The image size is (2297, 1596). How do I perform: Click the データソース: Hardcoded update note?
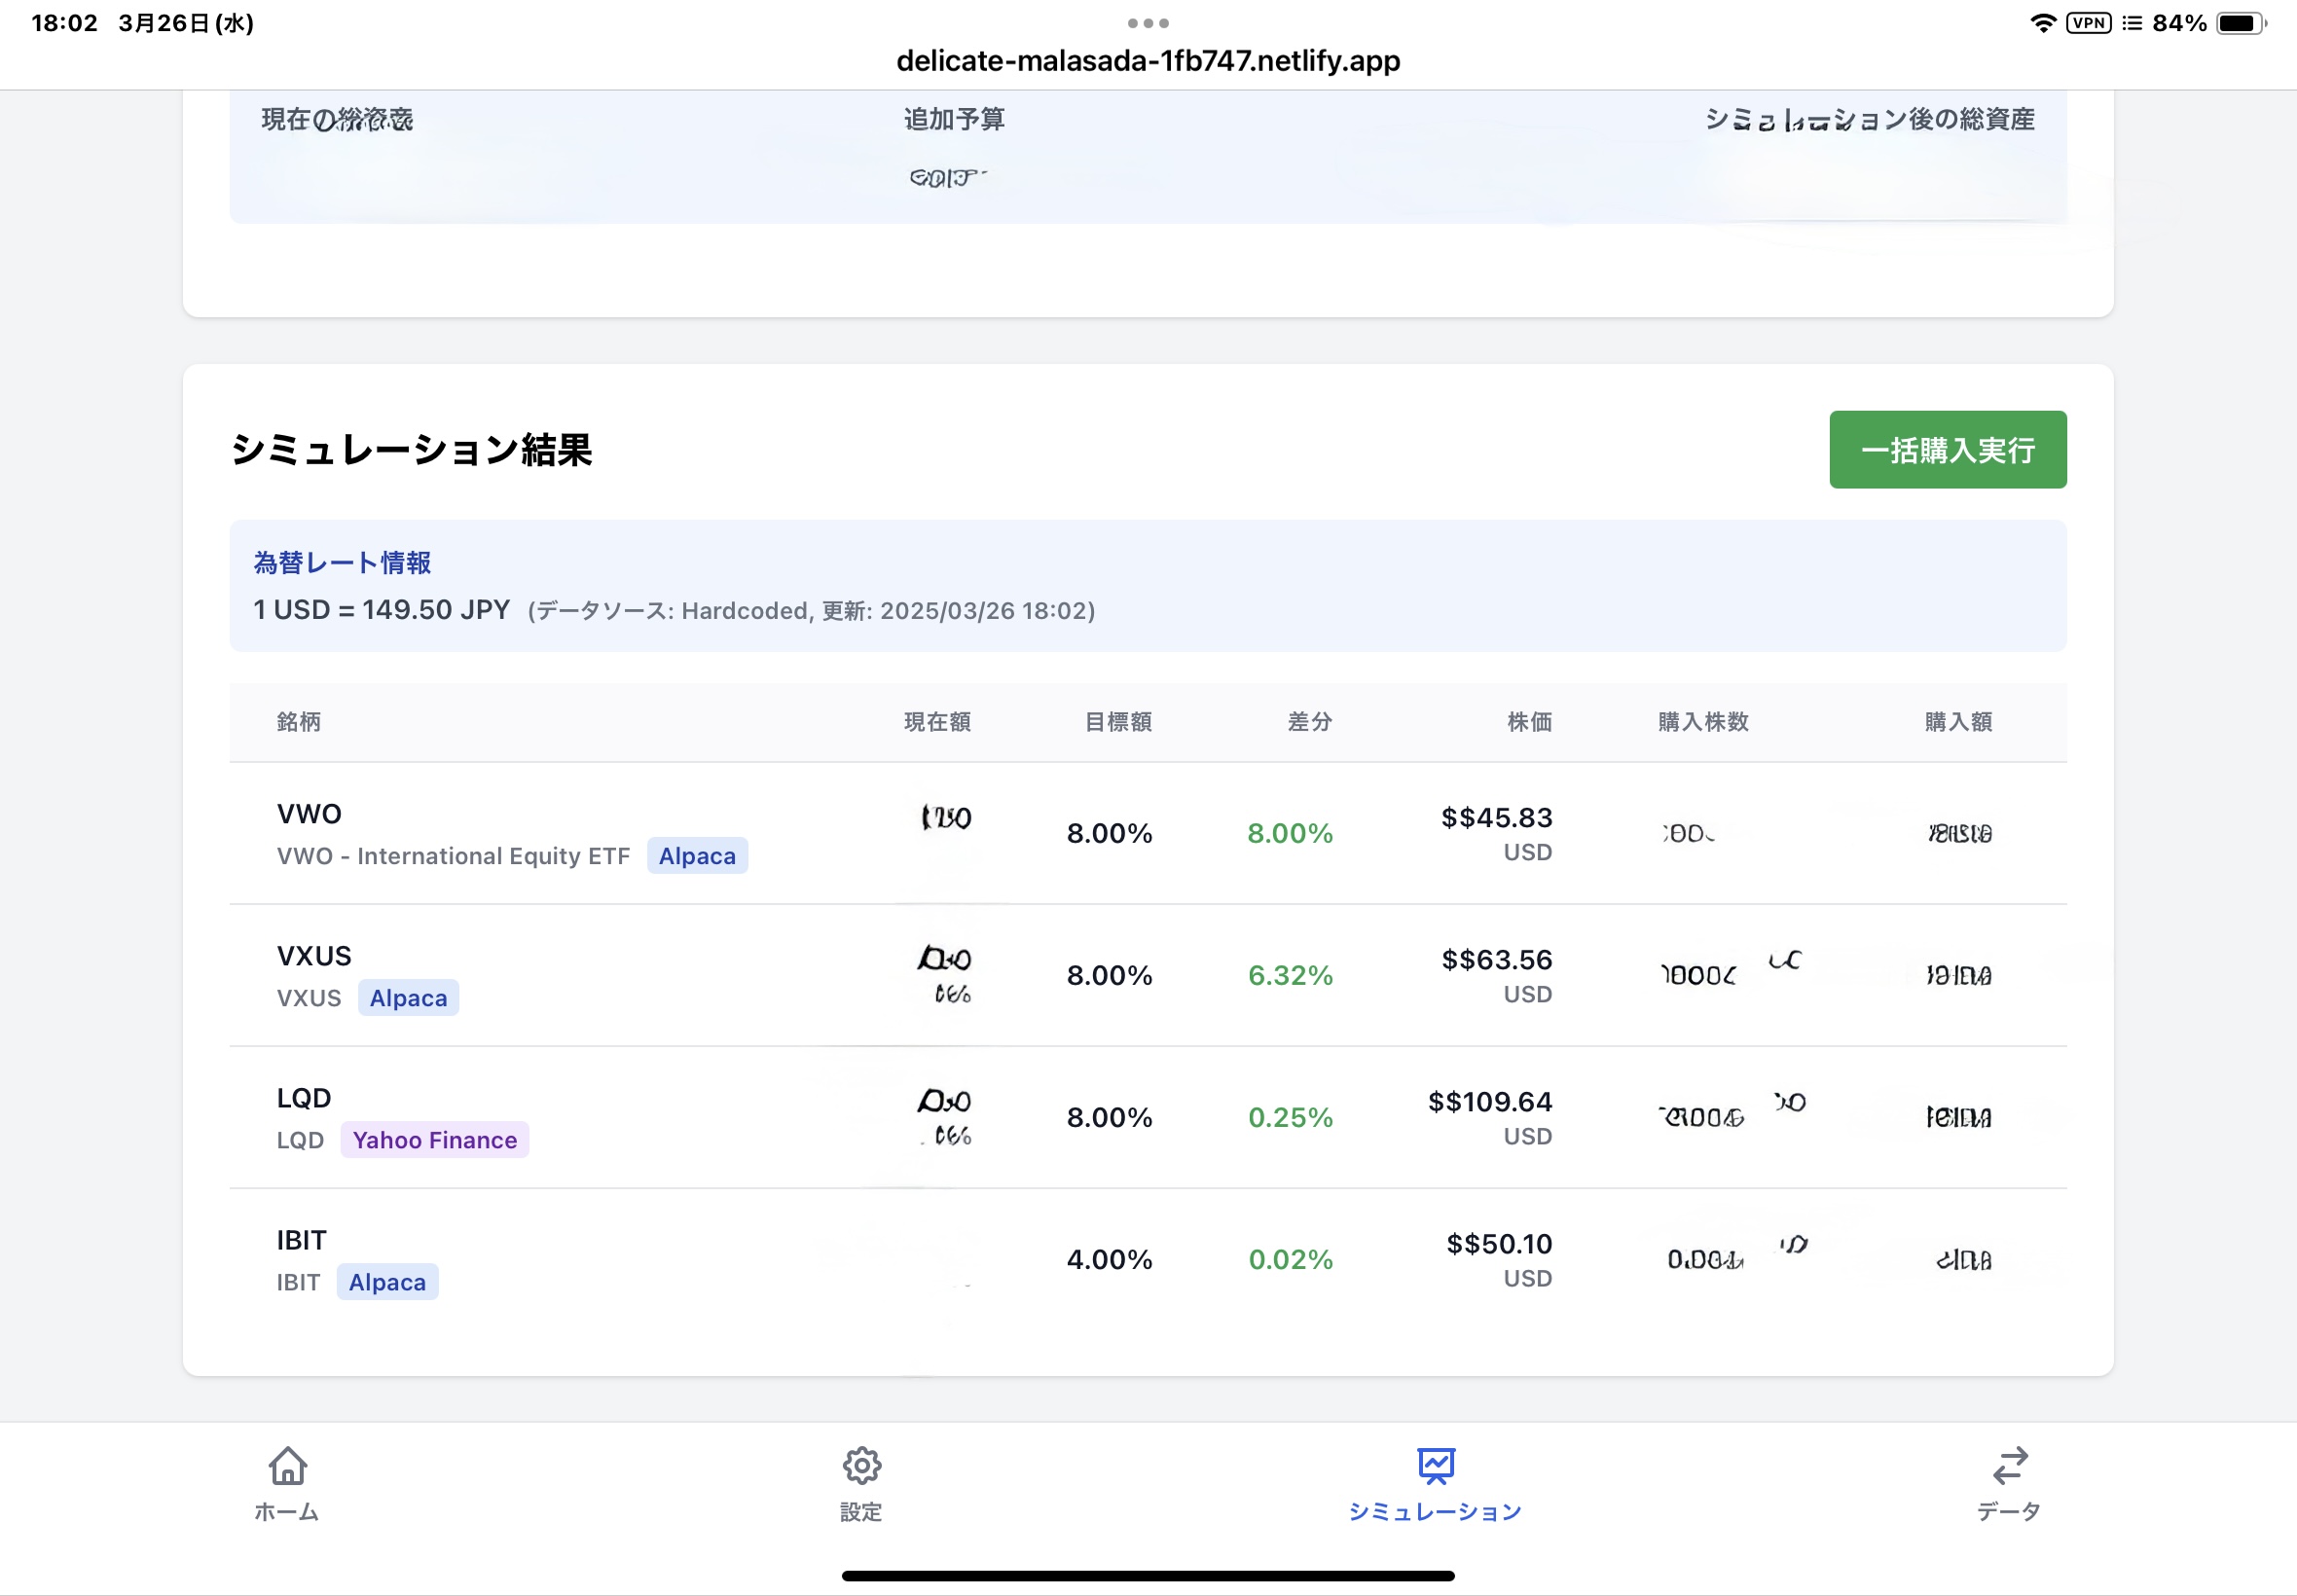[811, 611]
